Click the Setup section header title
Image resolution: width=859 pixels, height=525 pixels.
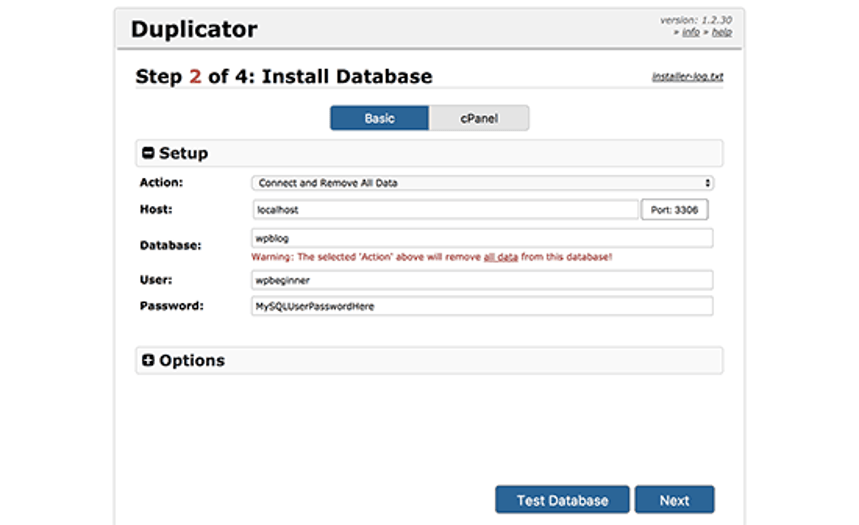click(x=184, y=153)
